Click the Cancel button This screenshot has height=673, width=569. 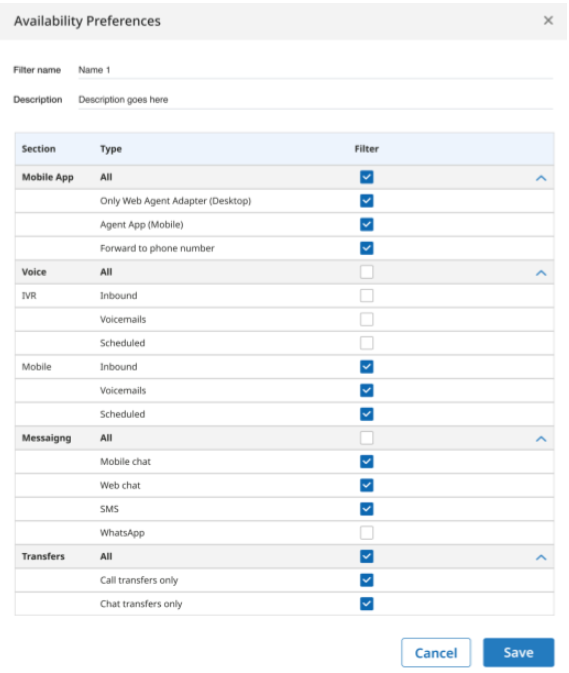tap(436, 652)
